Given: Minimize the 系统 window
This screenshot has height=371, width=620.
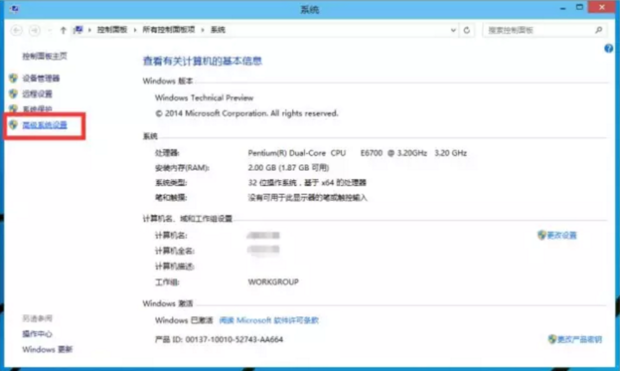Looking at the screenshot, I should pyautogui.click(x=563, y=8).
